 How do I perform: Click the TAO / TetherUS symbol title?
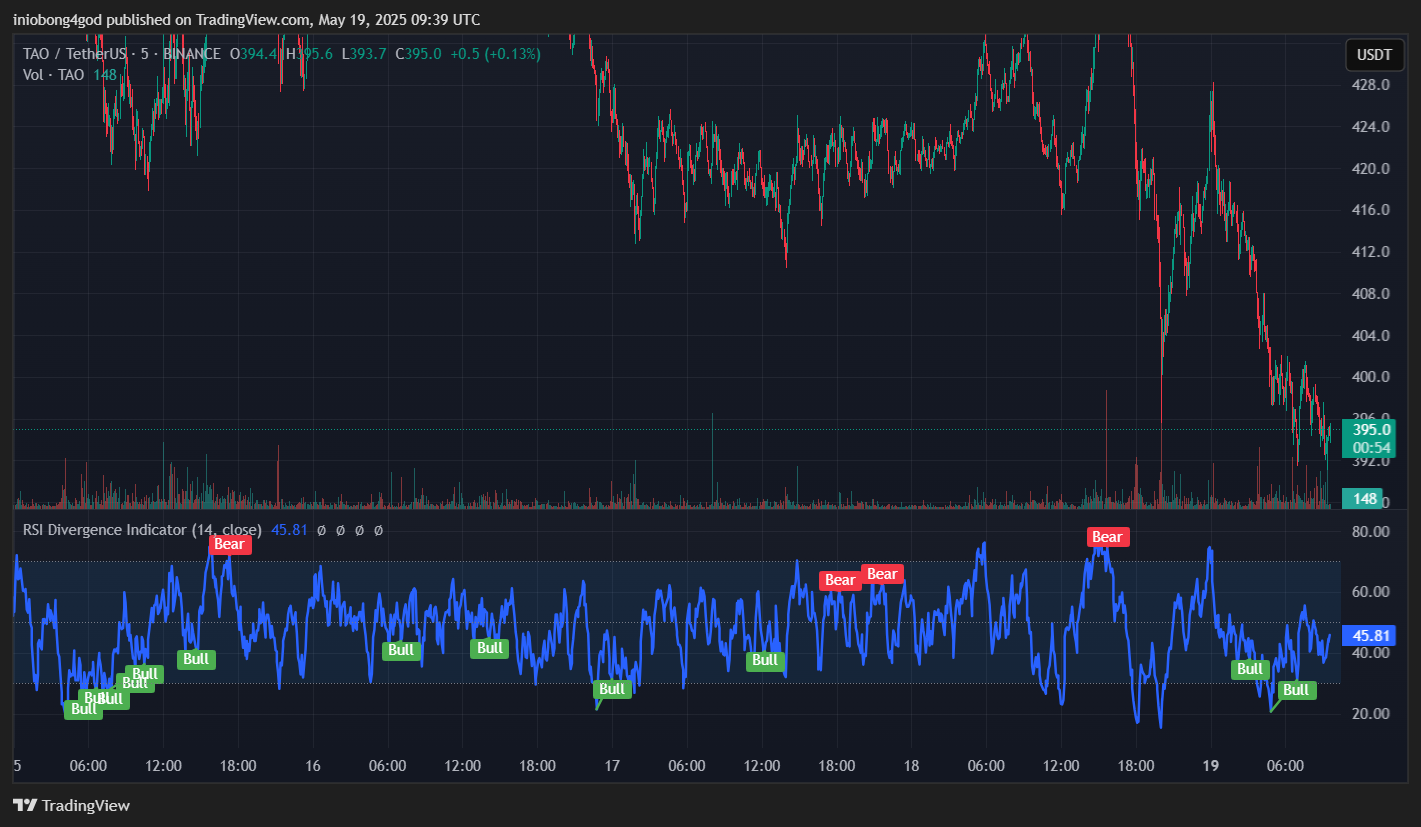point(76,54)
